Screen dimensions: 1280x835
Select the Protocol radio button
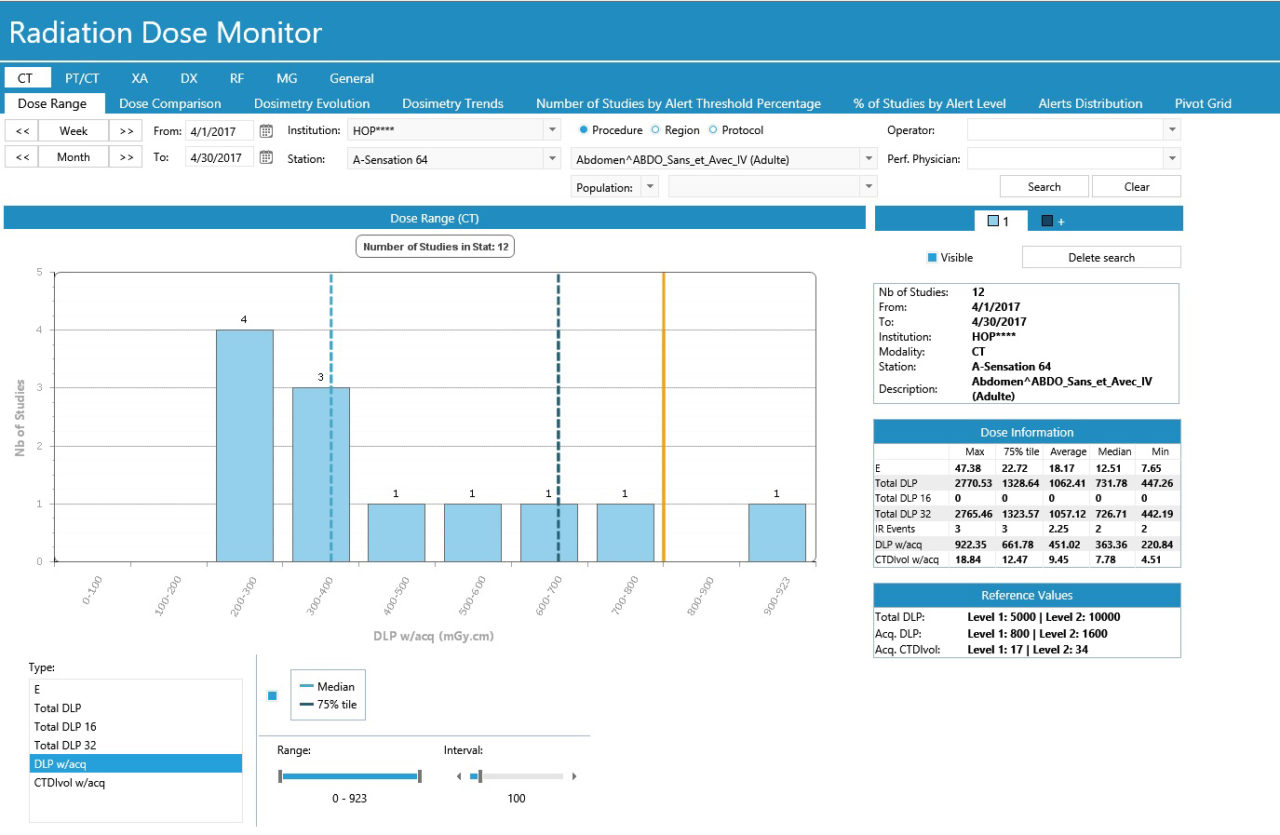(713, 130)
